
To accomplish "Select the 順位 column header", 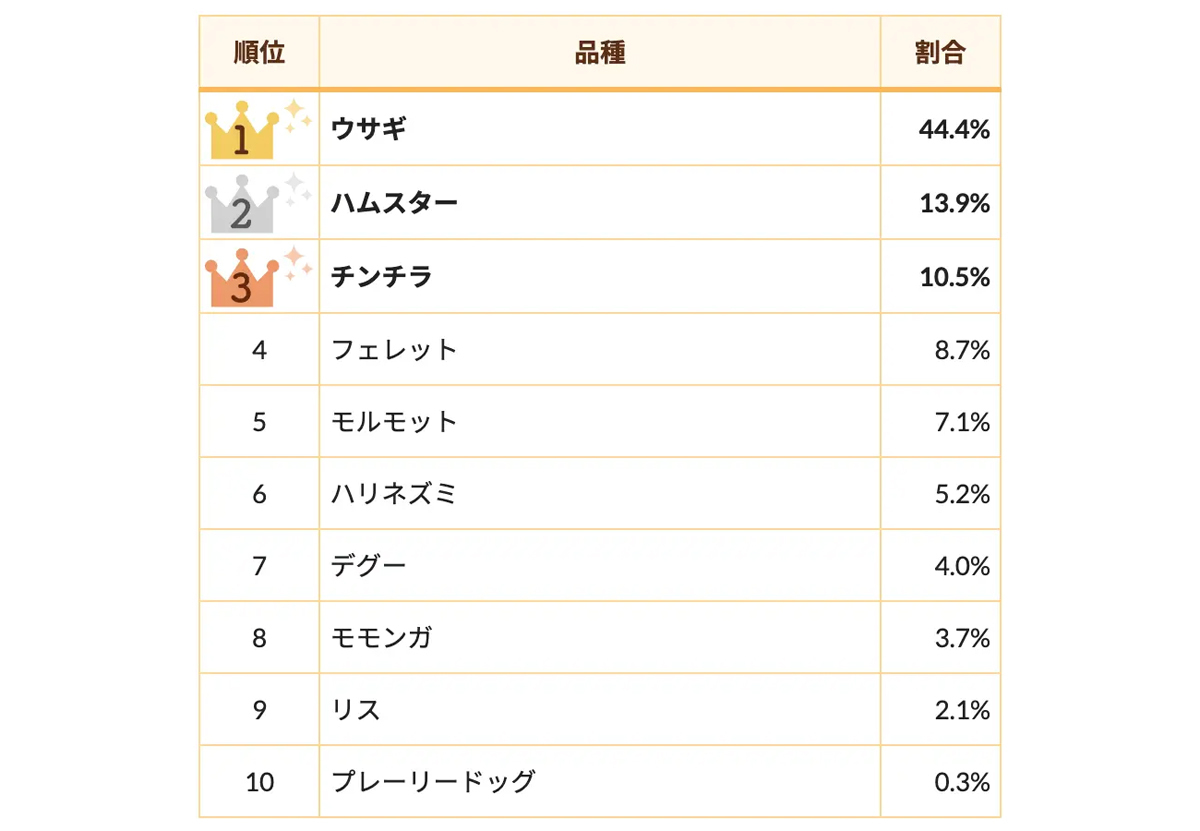I will tap(259, 53).
